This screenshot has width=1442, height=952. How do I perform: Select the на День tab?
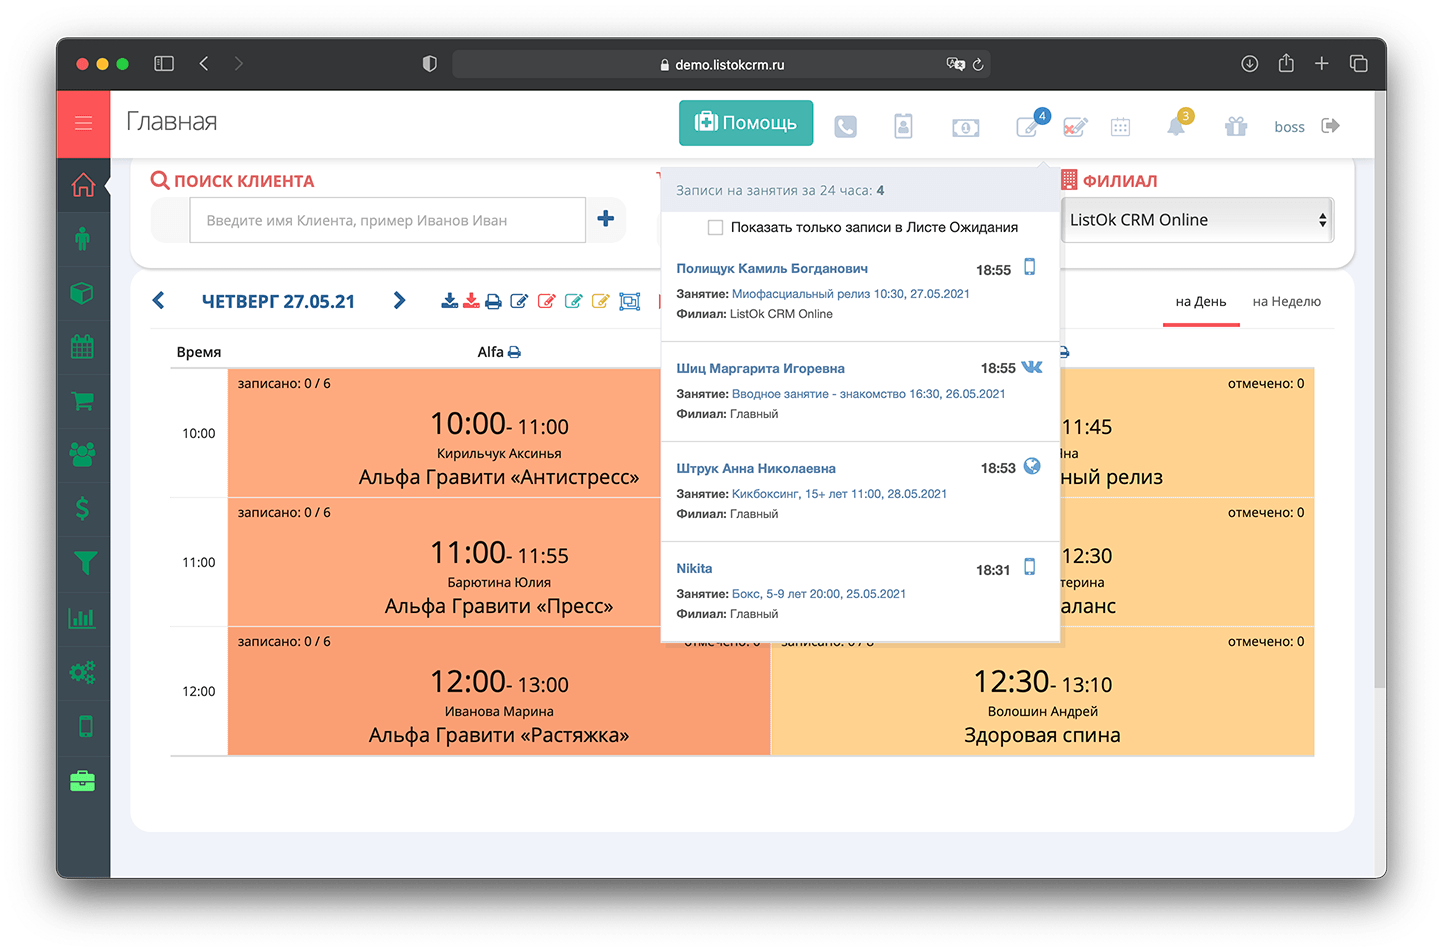click(x=1201, y=302)
